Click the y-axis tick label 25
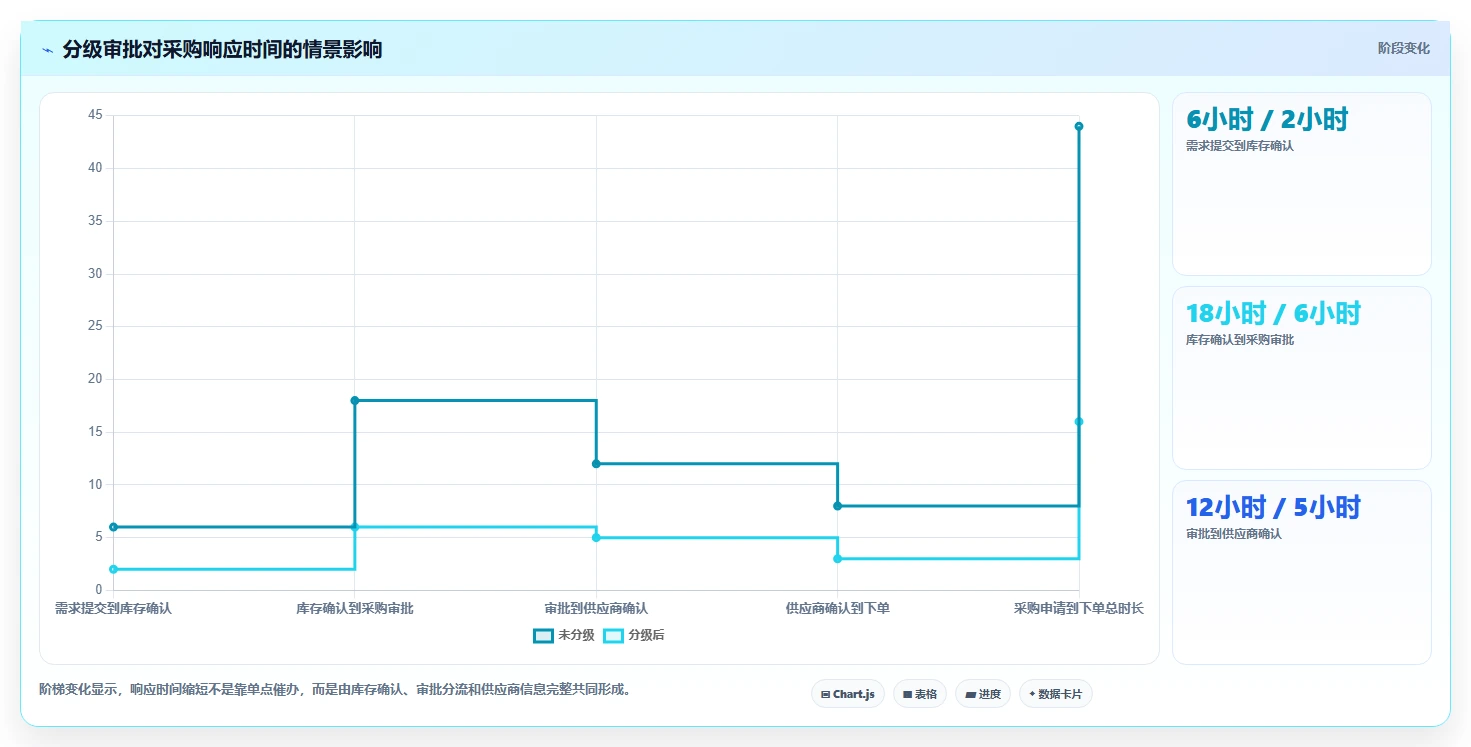Viewport: 1471px width, 747px height. [95, 326]
